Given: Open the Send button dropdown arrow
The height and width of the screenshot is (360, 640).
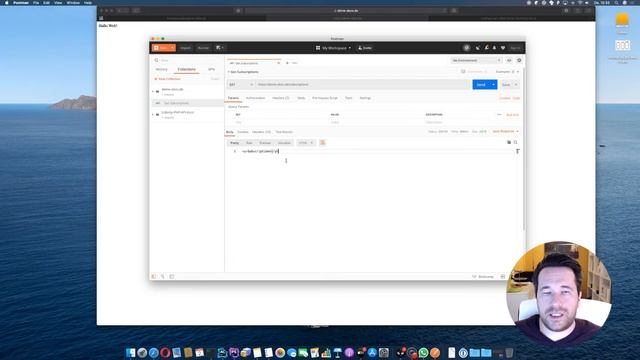Looking at the screenshot, I should [493, 84].
